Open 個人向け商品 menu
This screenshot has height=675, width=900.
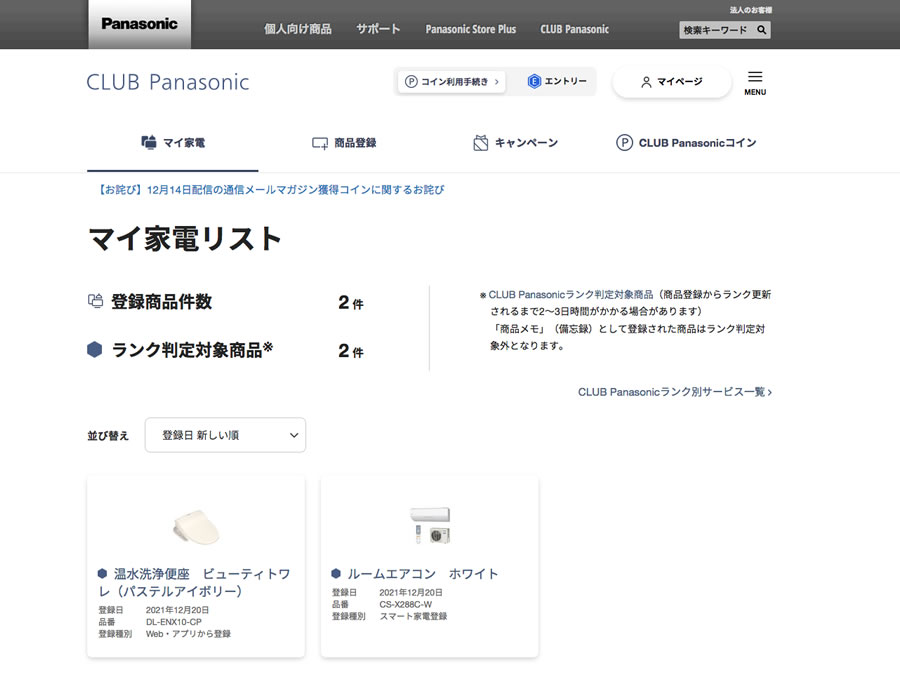[x=298, y=29]
